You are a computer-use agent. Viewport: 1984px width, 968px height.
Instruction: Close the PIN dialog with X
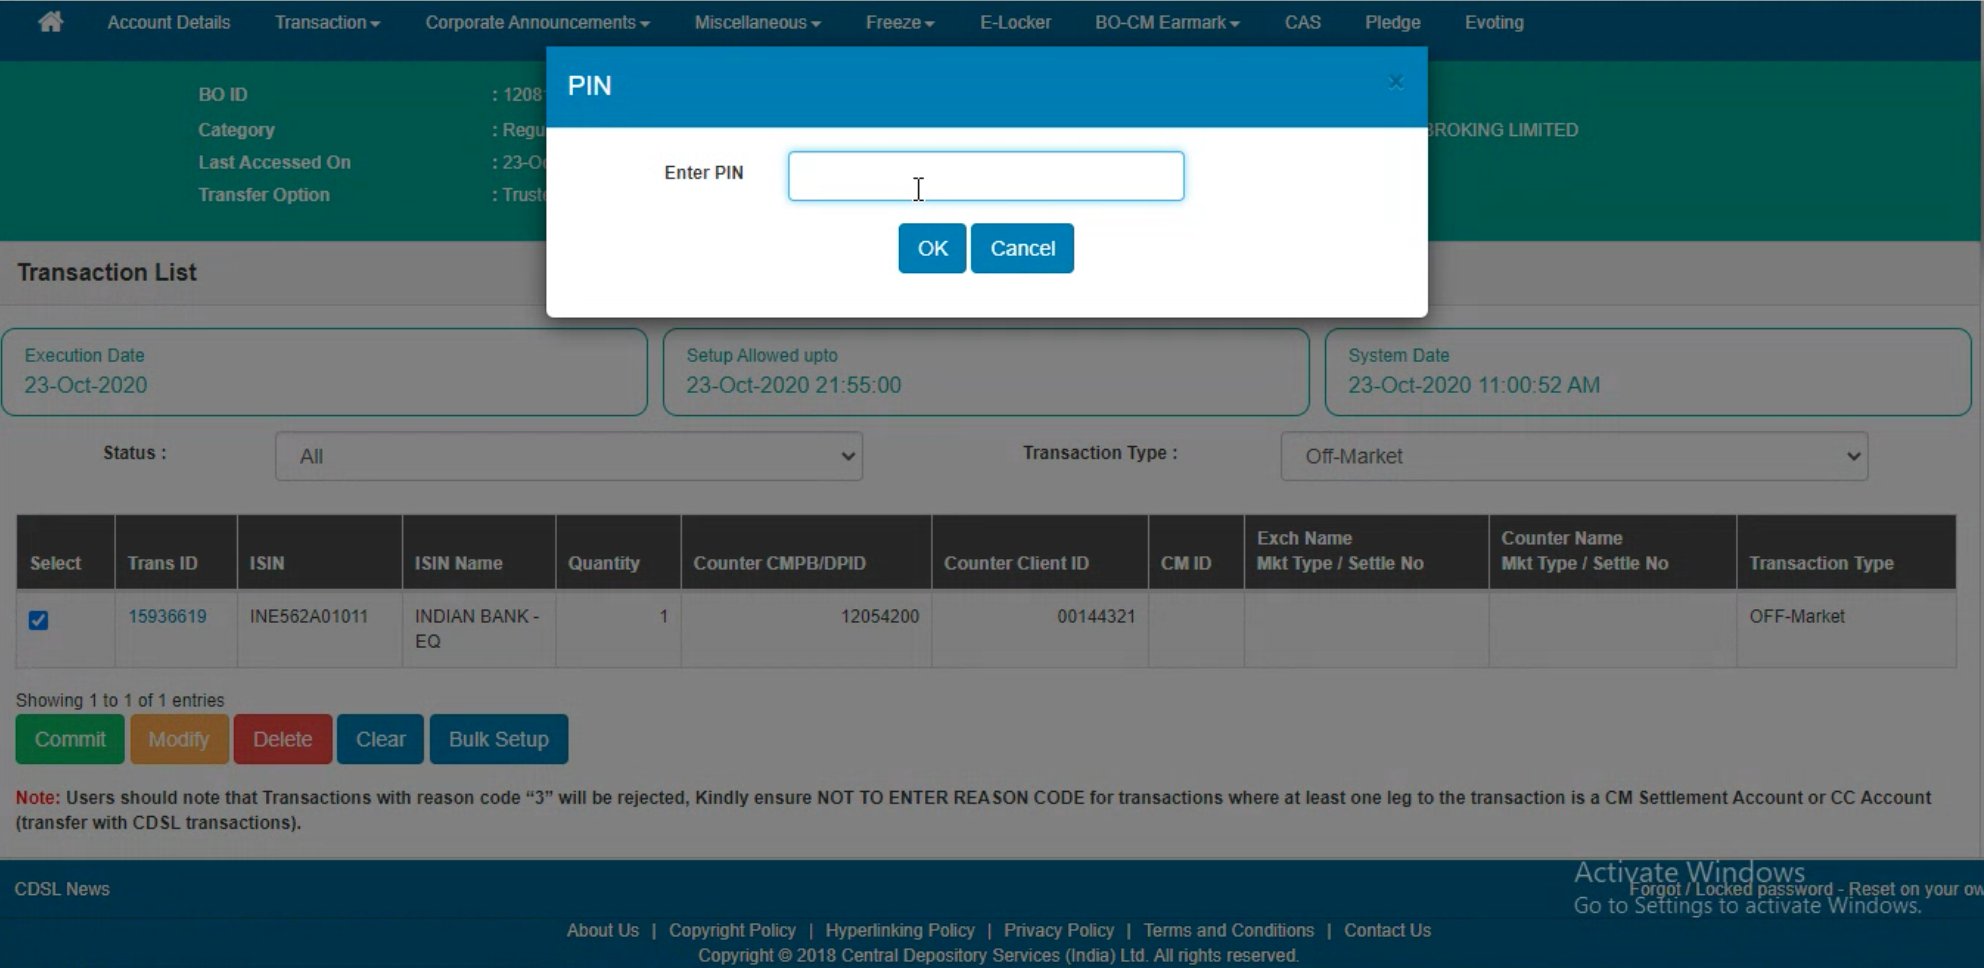[x=1396, y=83]
